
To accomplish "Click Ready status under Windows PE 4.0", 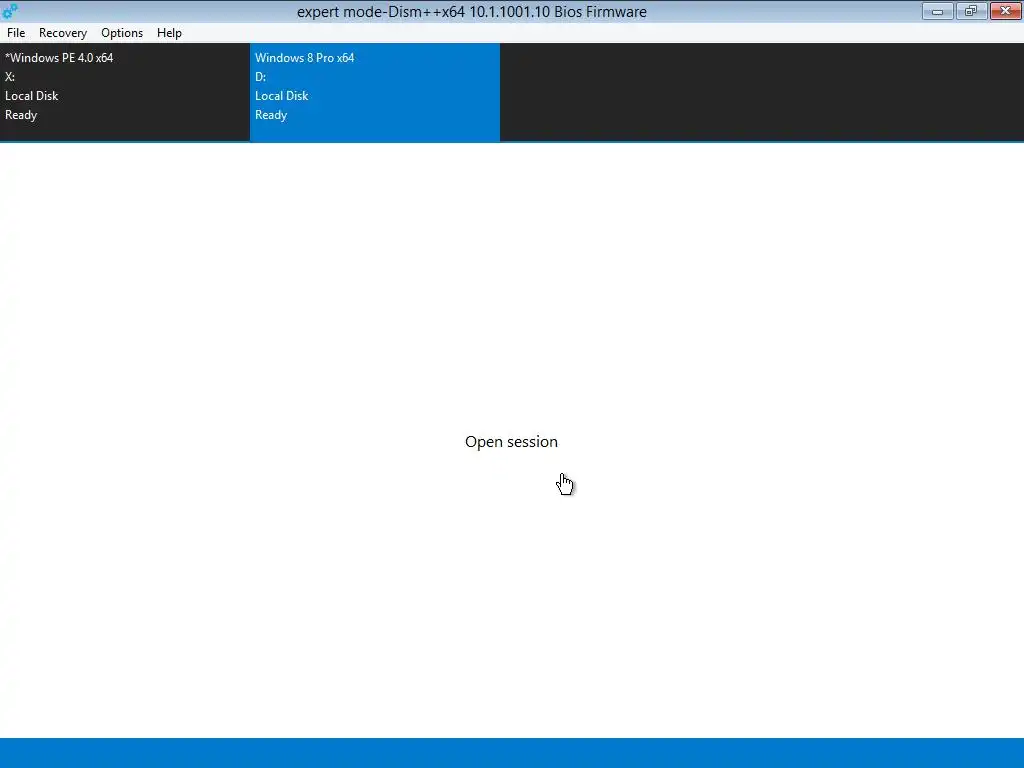I will pos(21,115).
